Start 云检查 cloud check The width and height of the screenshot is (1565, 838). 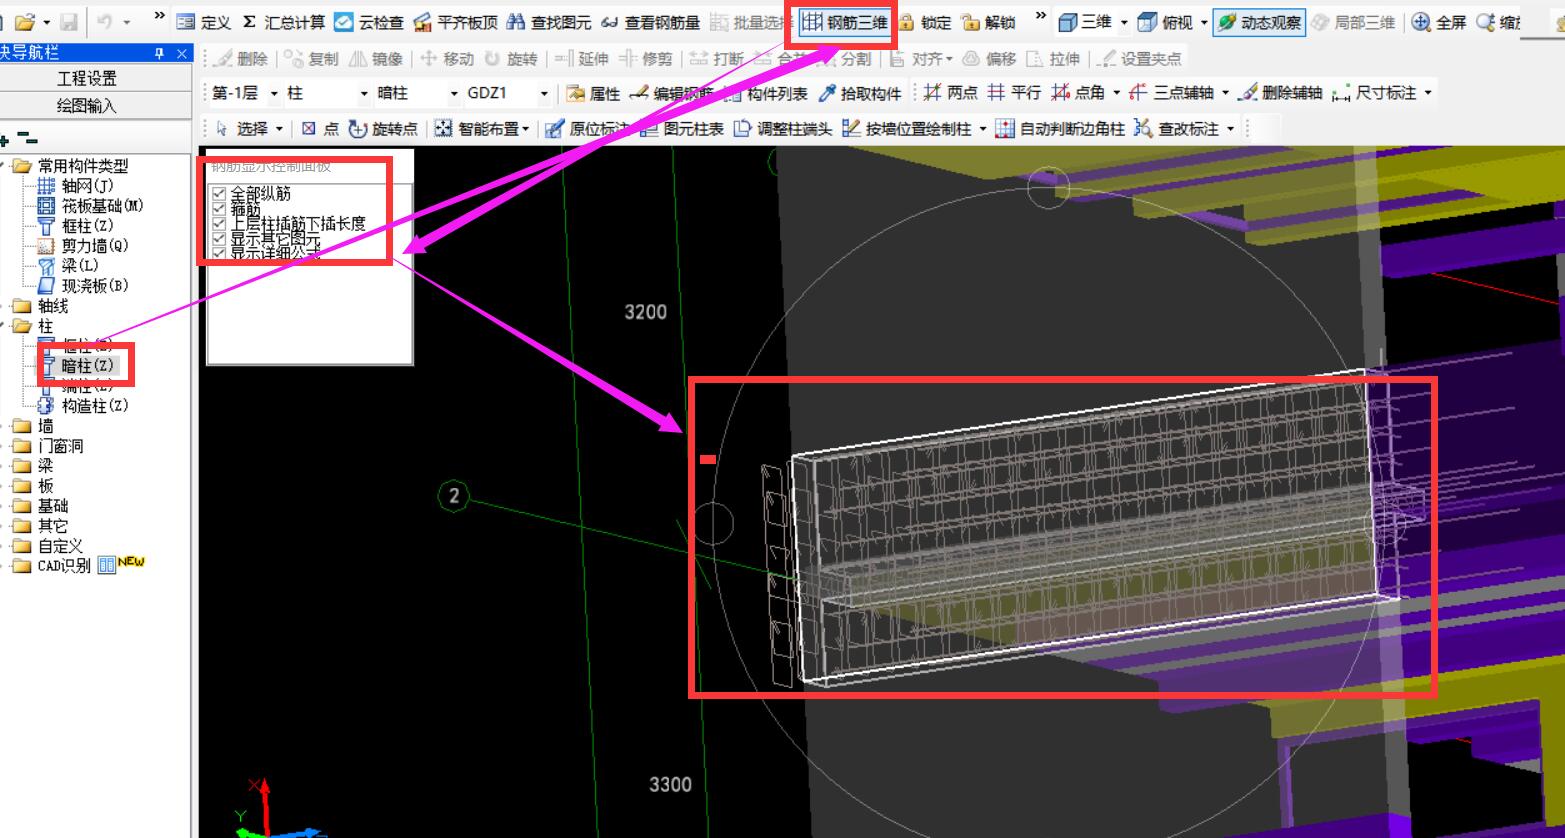click(x=368, y=22)
